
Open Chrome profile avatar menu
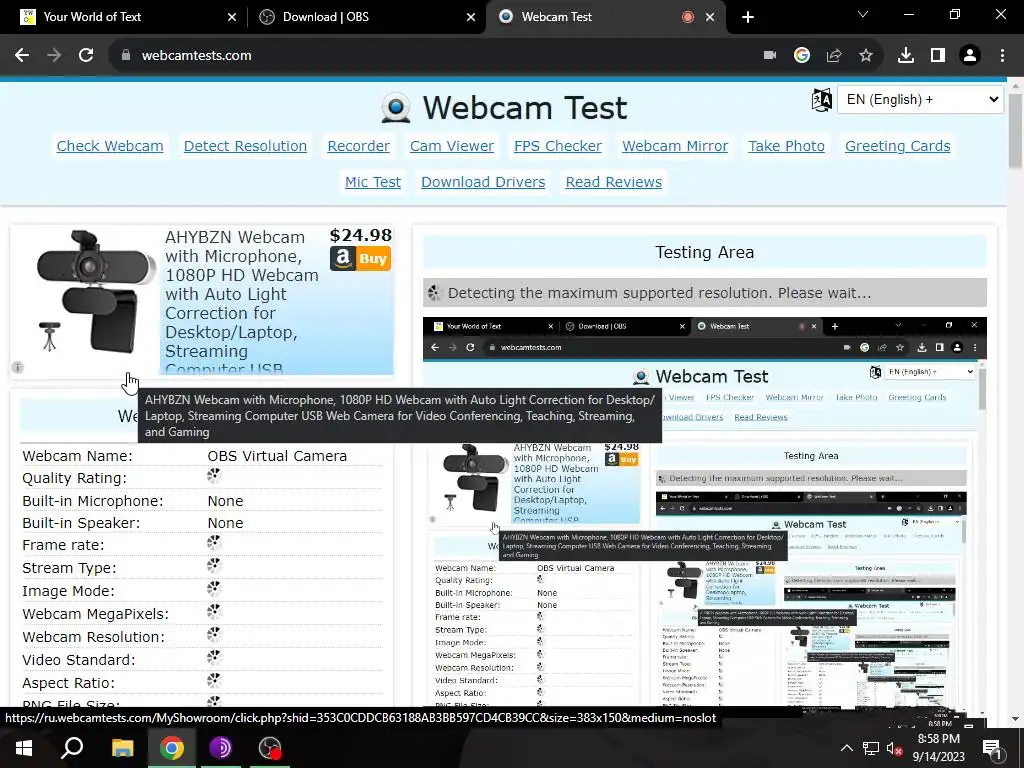(x=970, y=56)
